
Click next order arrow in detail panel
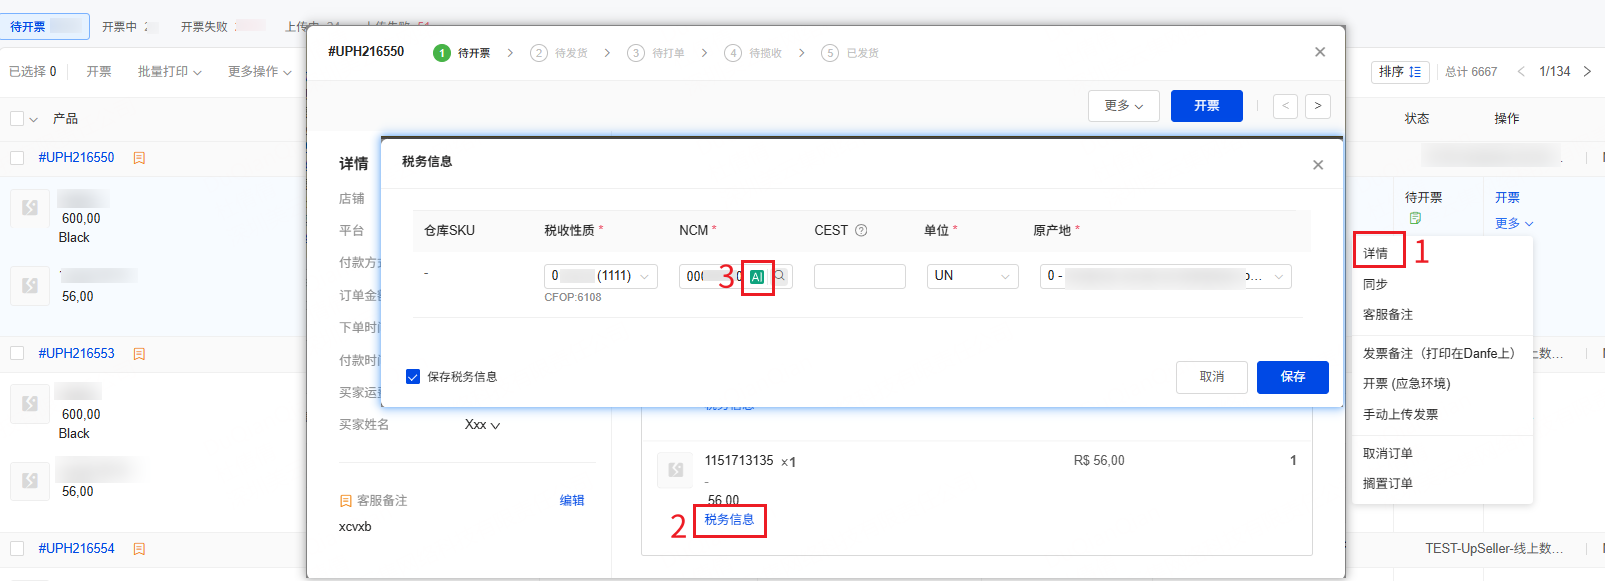[1318, 106]
